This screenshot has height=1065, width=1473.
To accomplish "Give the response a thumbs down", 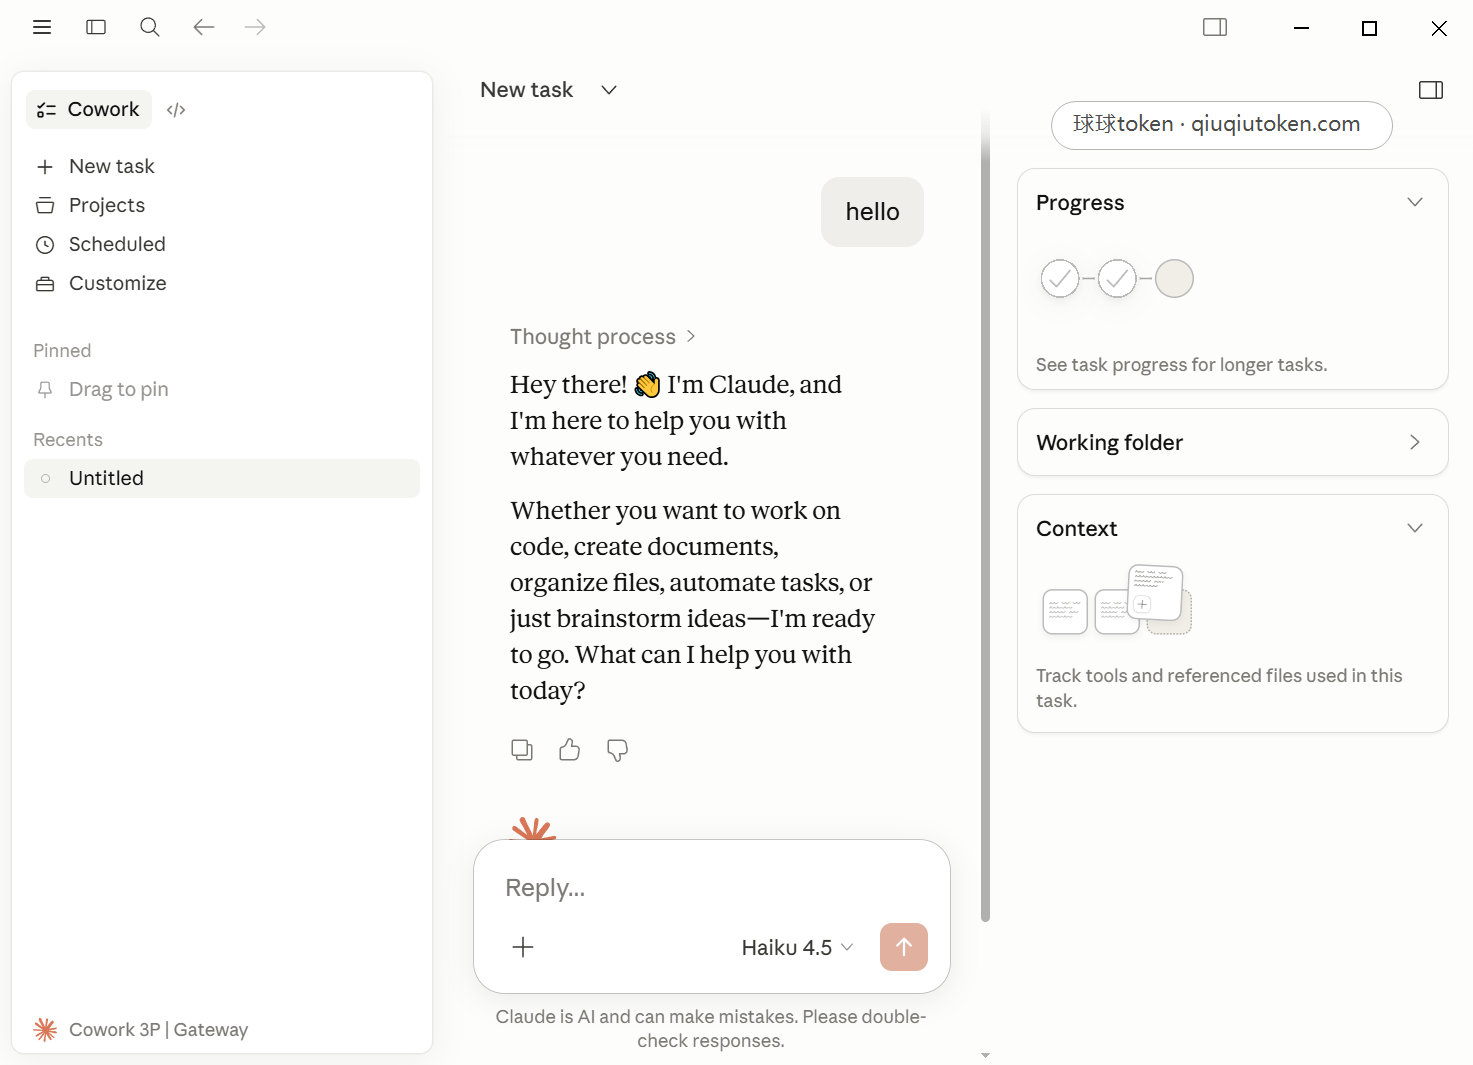I will (618, 750).
